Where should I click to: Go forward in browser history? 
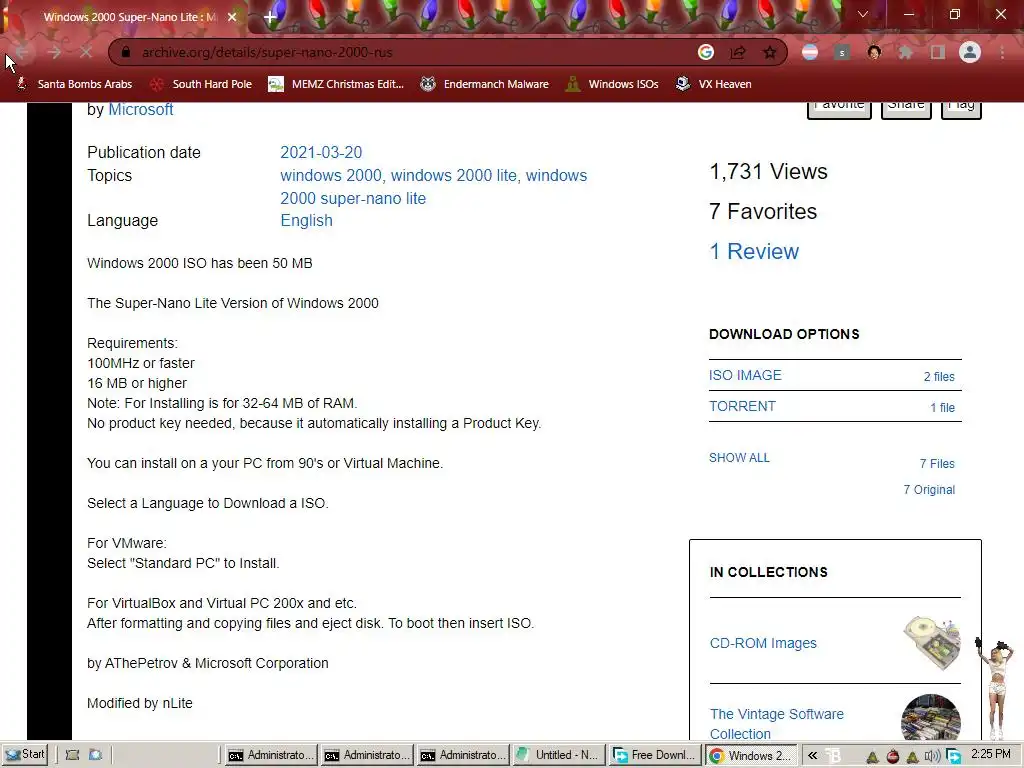(x=54, y=52)
